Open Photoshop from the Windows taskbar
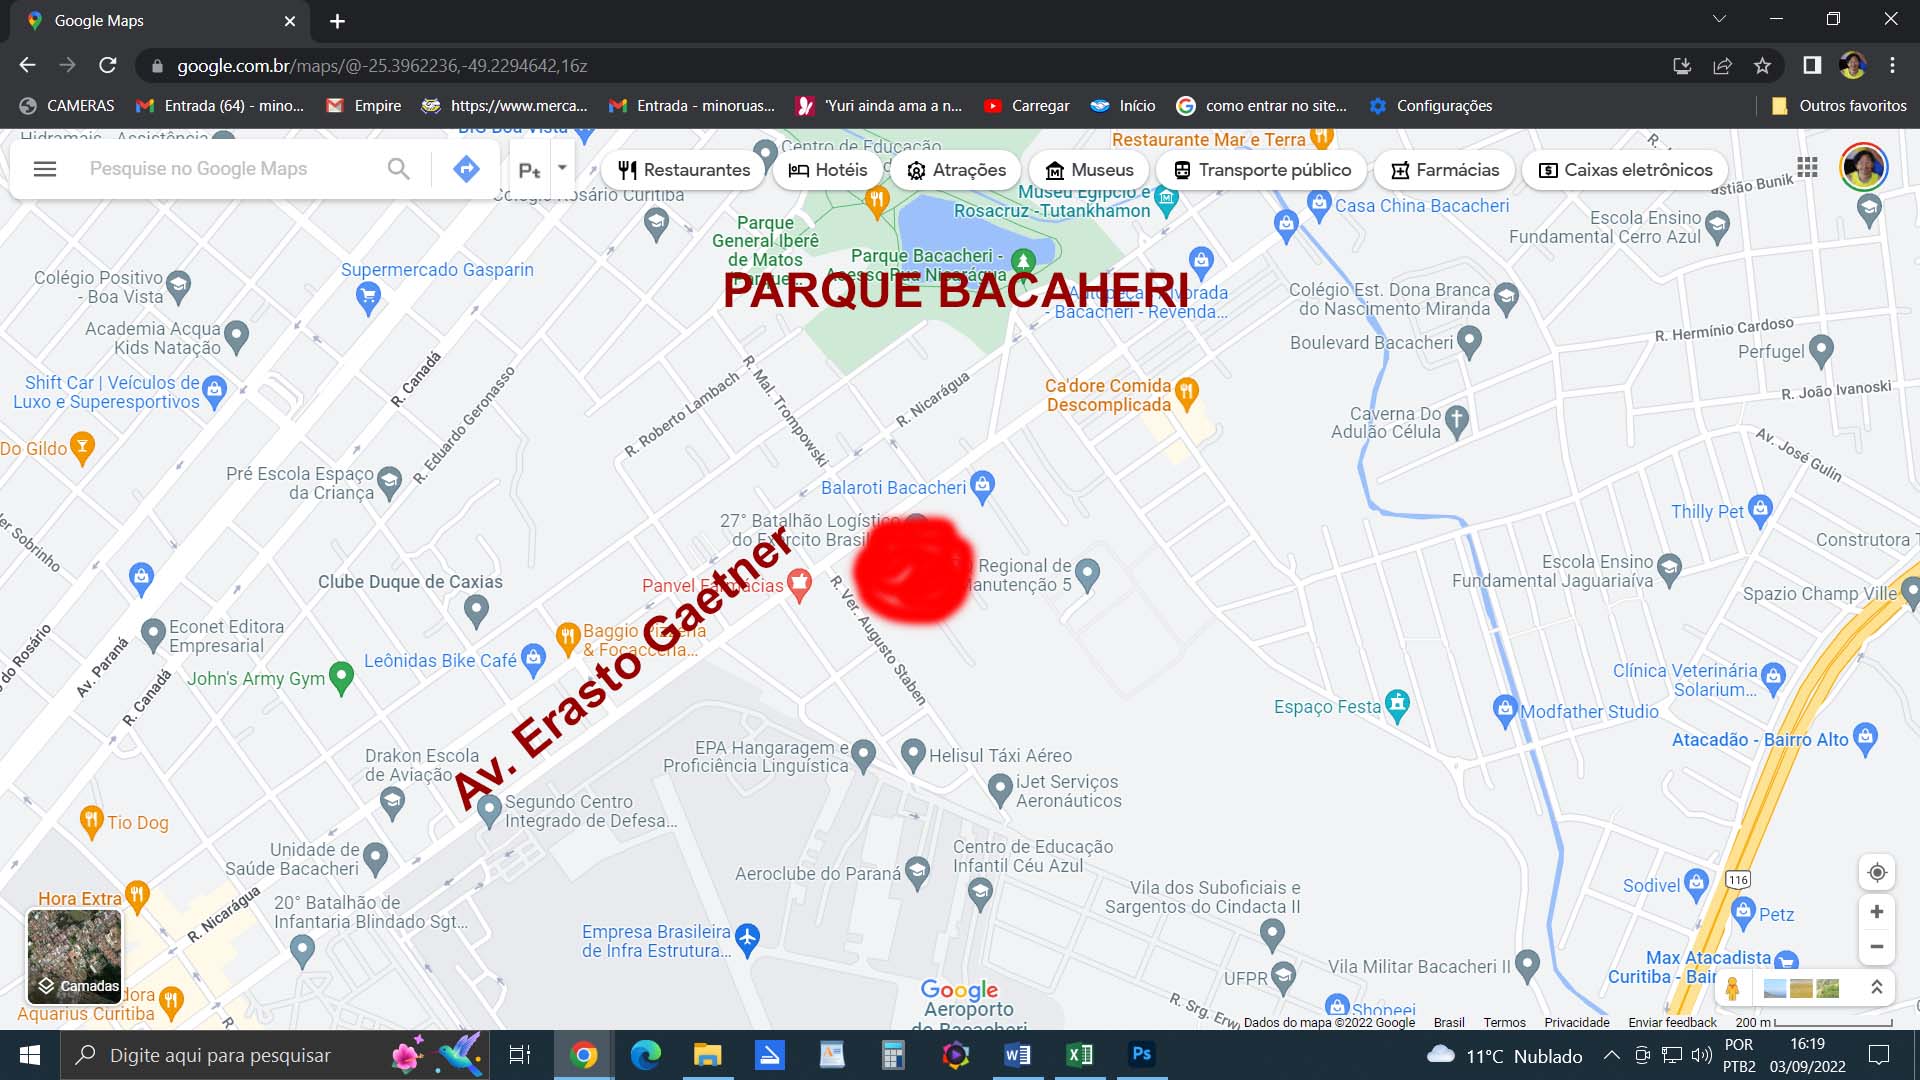1920x1080 pixels. pos(1141,1055)
